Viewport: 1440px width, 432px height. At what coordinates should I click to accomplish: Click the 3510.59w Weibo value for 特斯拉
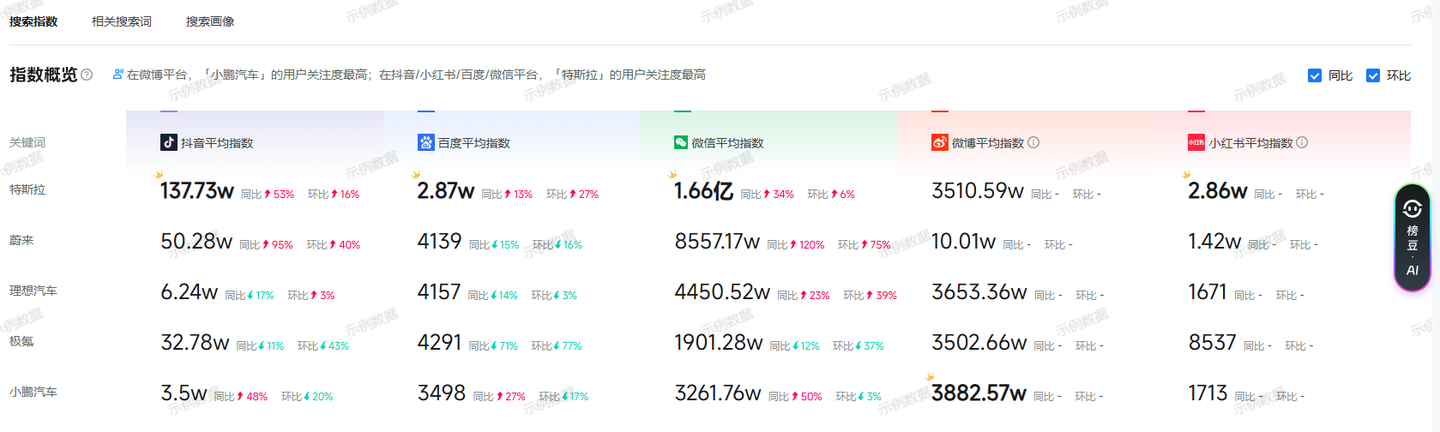coord(977,191)
